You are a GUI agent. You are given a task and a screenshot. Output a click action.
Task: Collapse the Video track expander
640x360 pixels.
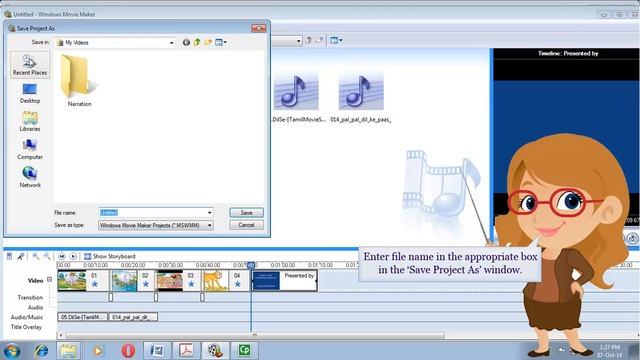pyautogui.click(x=49, y=280)
